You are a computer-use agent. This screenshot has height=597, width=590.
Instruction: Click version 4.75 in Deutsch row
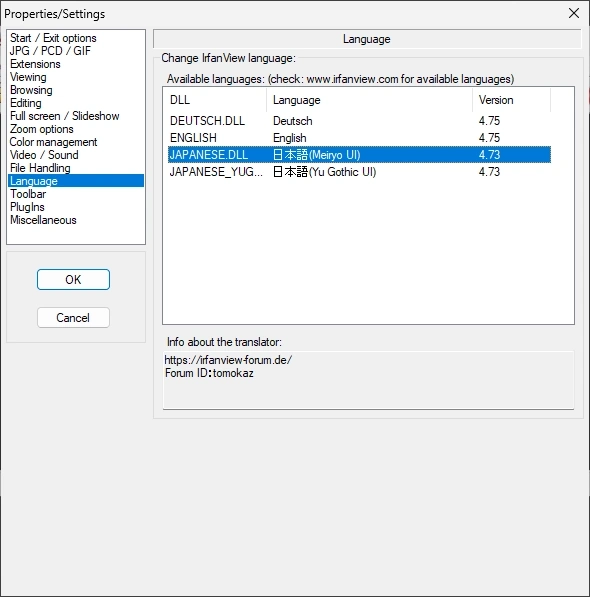(x=489, y=121)
